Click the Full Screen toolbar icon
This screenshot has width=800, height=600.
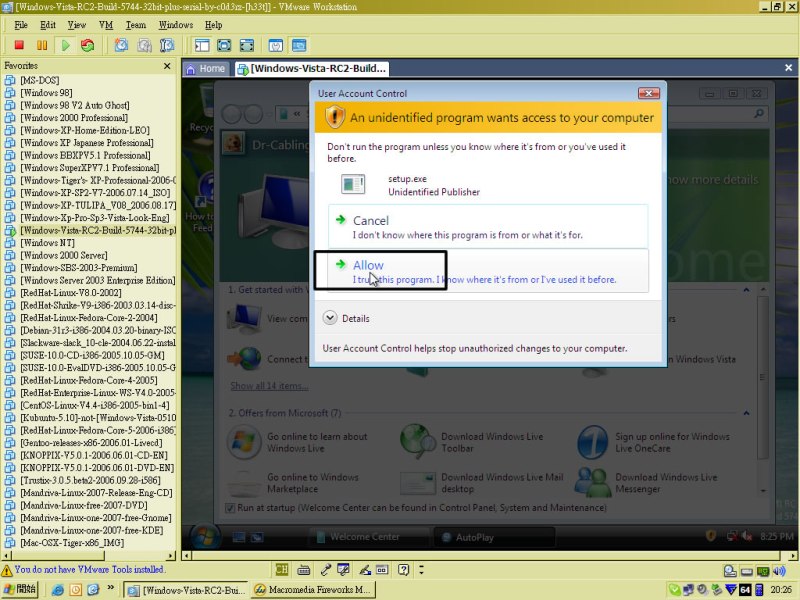(247, 45)
